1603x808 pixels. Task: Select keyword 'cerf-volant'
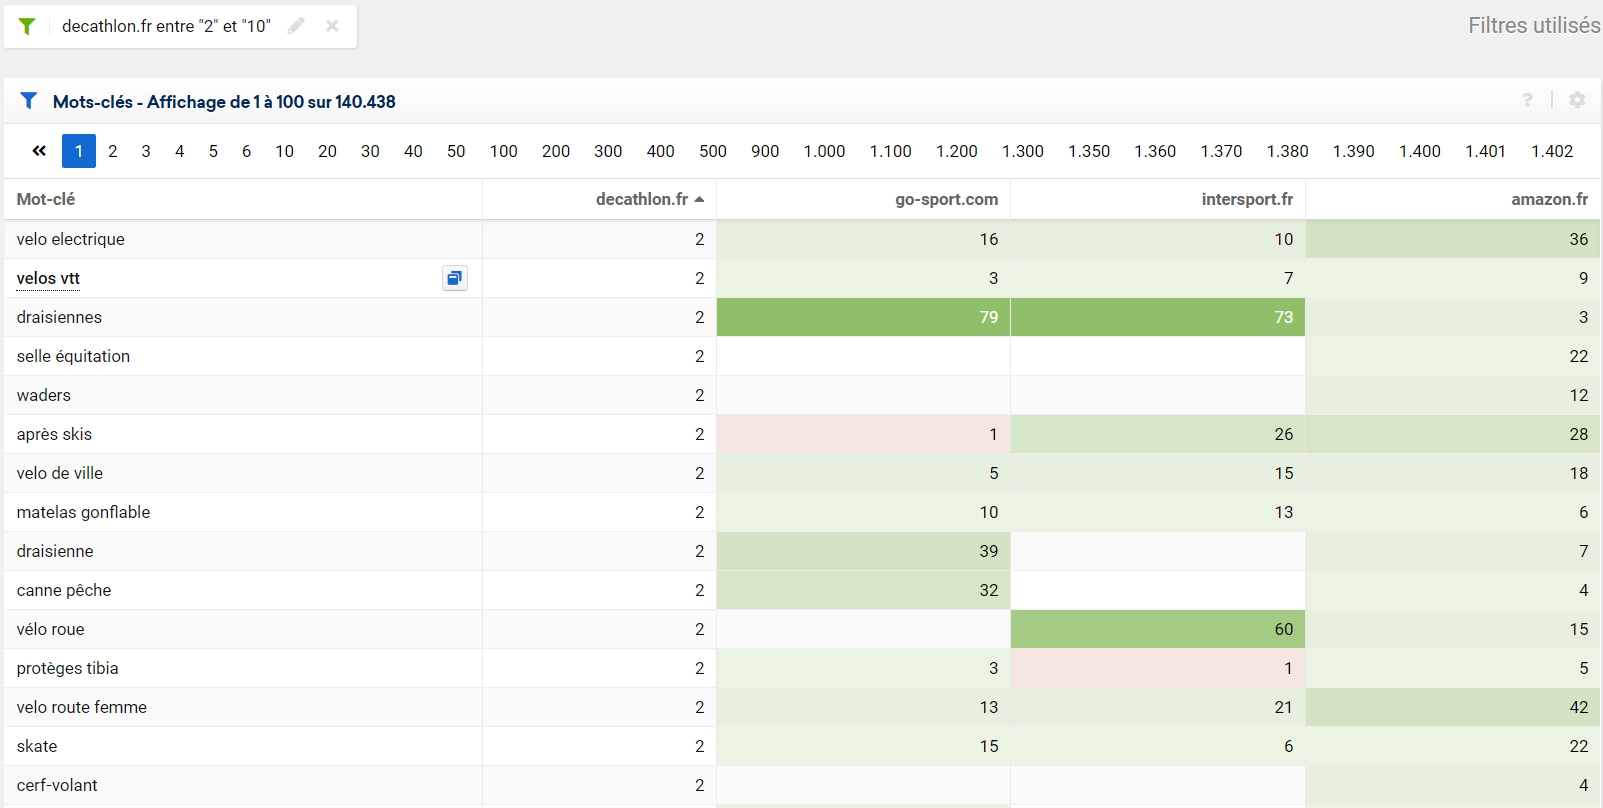57,785
